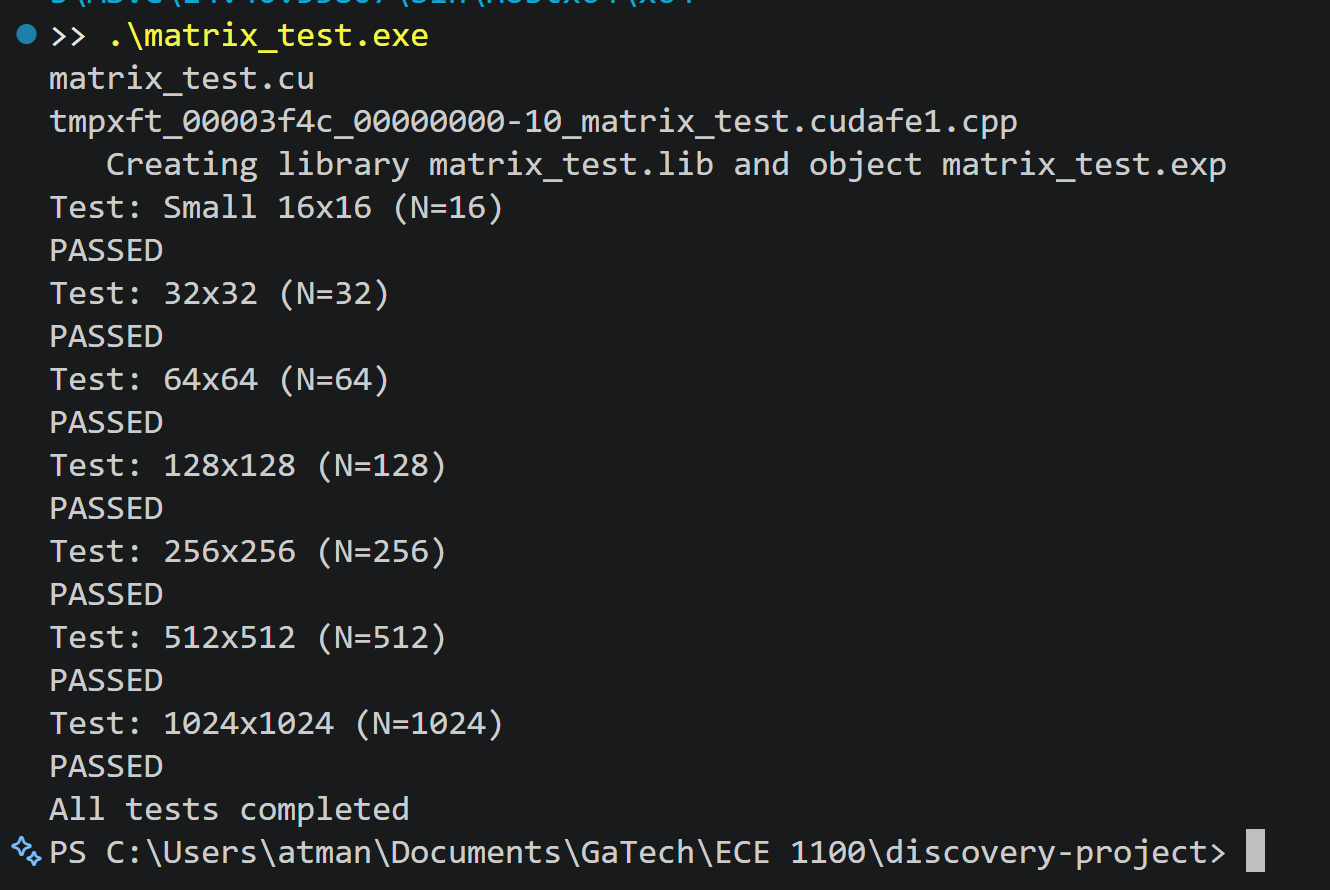The image size is (1330, 890).
Task: Click the .\matrix_test.exe command text
Action: 269,37
